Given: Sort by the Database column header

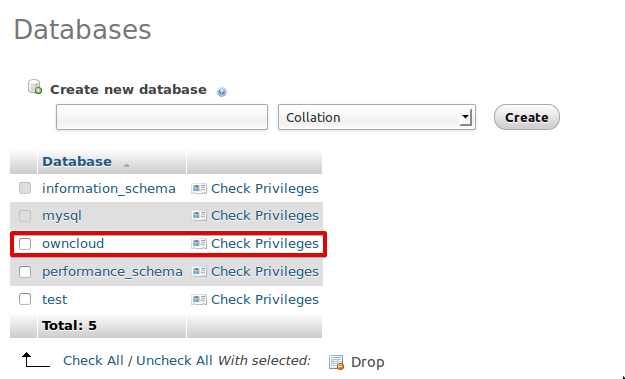Looking at the screenshot, I should (77, 162).
